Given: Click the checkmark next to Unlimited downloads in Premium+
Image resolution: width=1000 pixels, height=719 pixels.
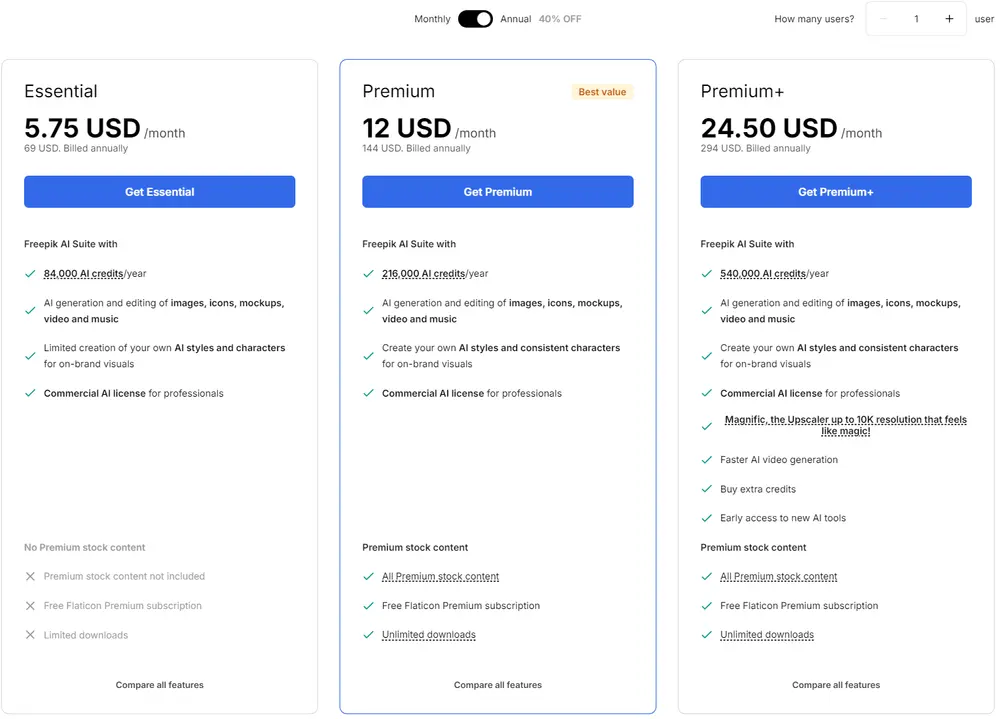Looking at the screenshot, I should (707, 634).
